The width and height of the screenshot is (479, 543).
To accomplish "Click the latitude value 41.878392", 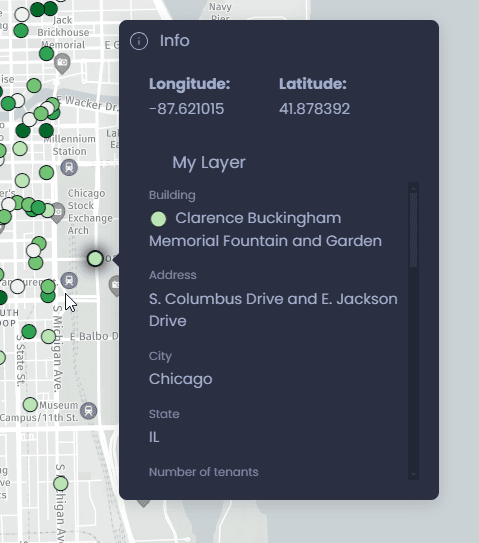I will pos(314,109).
